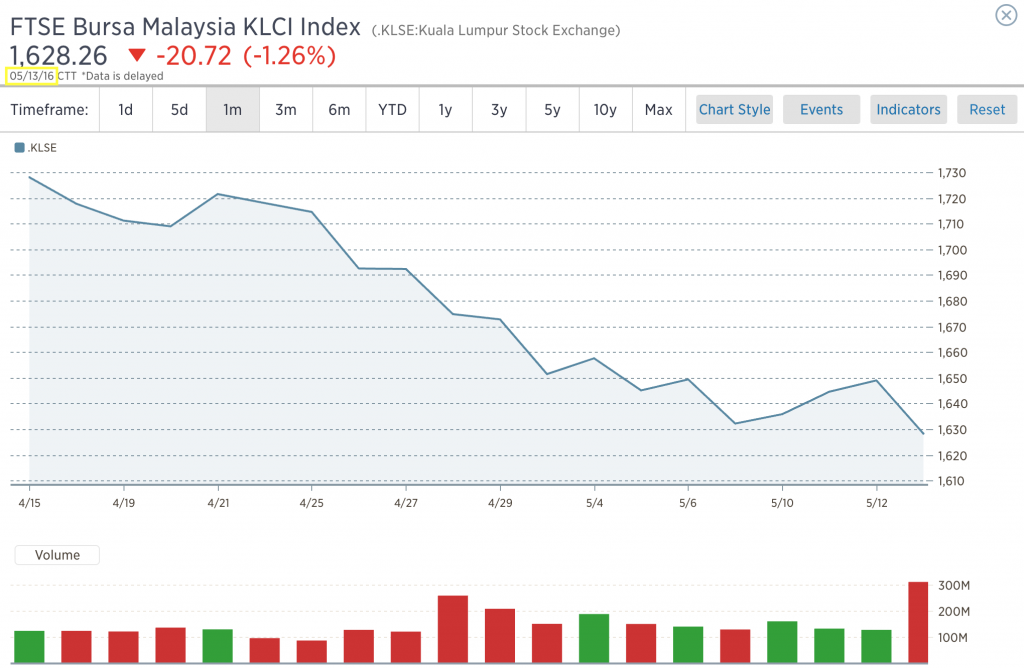The width and height of the screenshot is (1024, 669).
Task: Click the red down-arrow change indicator
Action: pos(137,56)
